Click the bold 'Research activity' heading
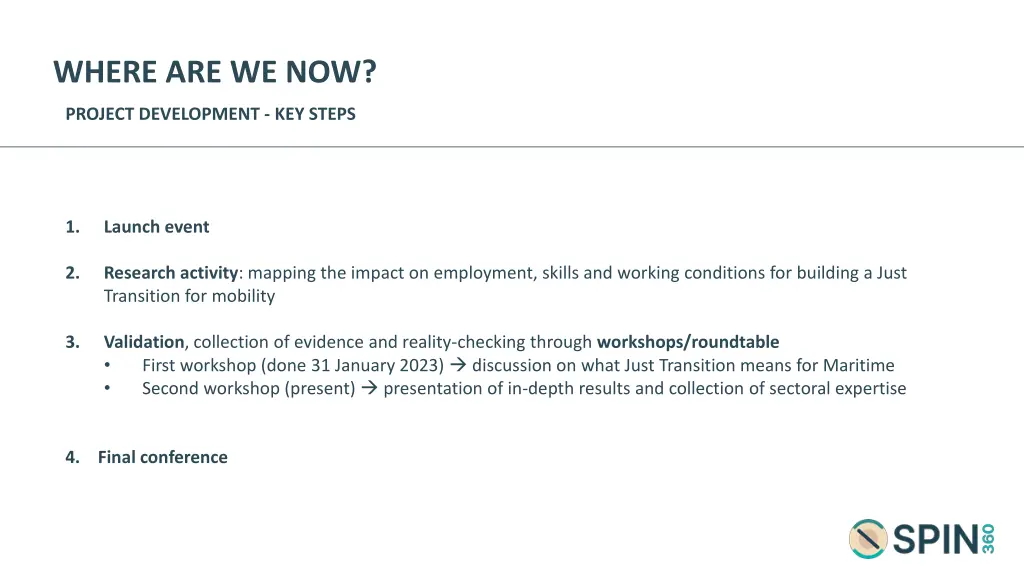Viewport: 1024px width, 576px height. pyautogui.click(x=170, y=272)
